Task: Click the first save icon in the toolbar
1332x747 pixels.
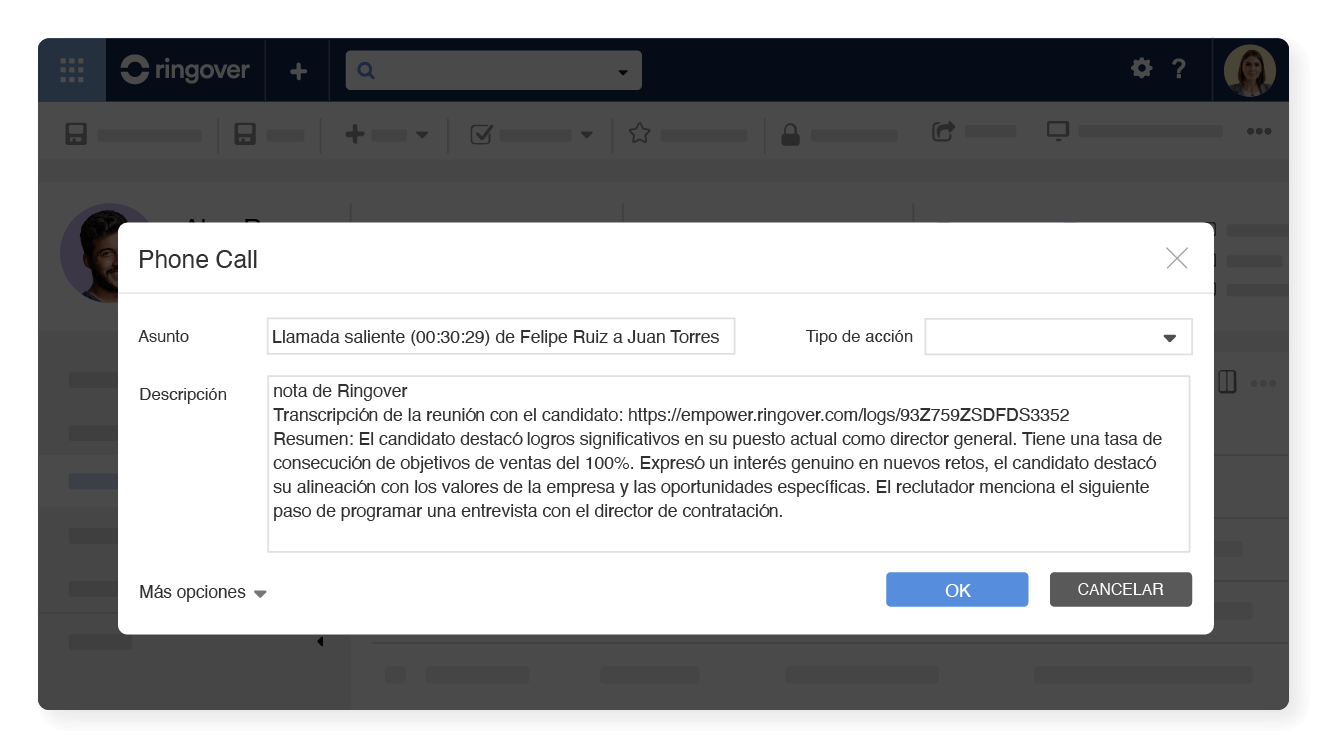Action: (75, 133)
